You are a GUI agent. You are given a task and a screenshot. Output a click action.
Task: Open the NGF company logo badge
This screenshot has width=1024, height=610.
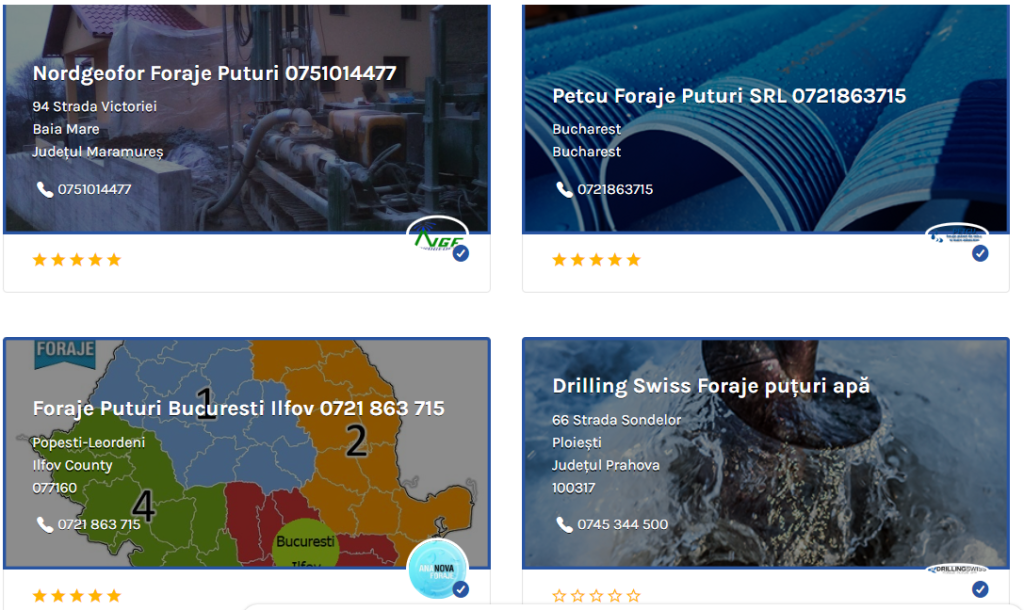click(438, 238)
